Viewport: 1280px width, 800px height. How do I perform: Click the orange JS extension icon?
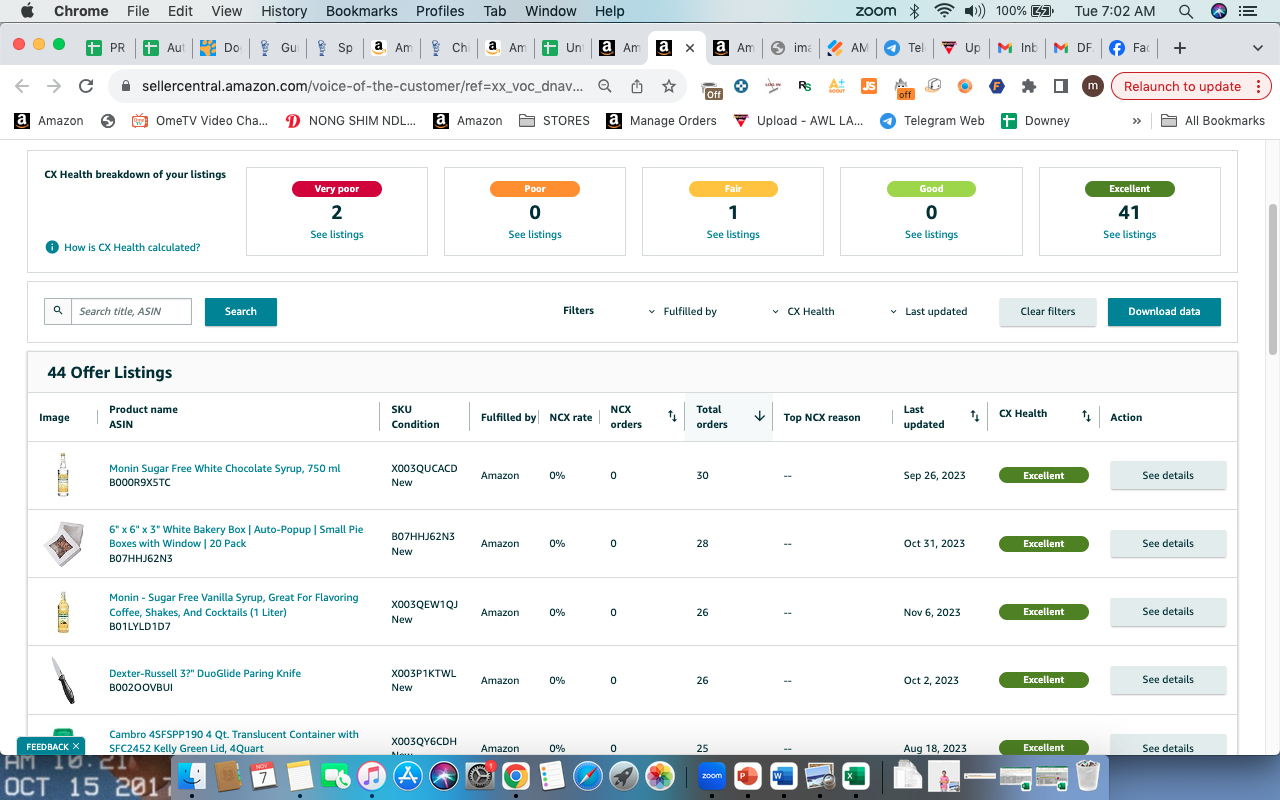(x=869, y=86)
